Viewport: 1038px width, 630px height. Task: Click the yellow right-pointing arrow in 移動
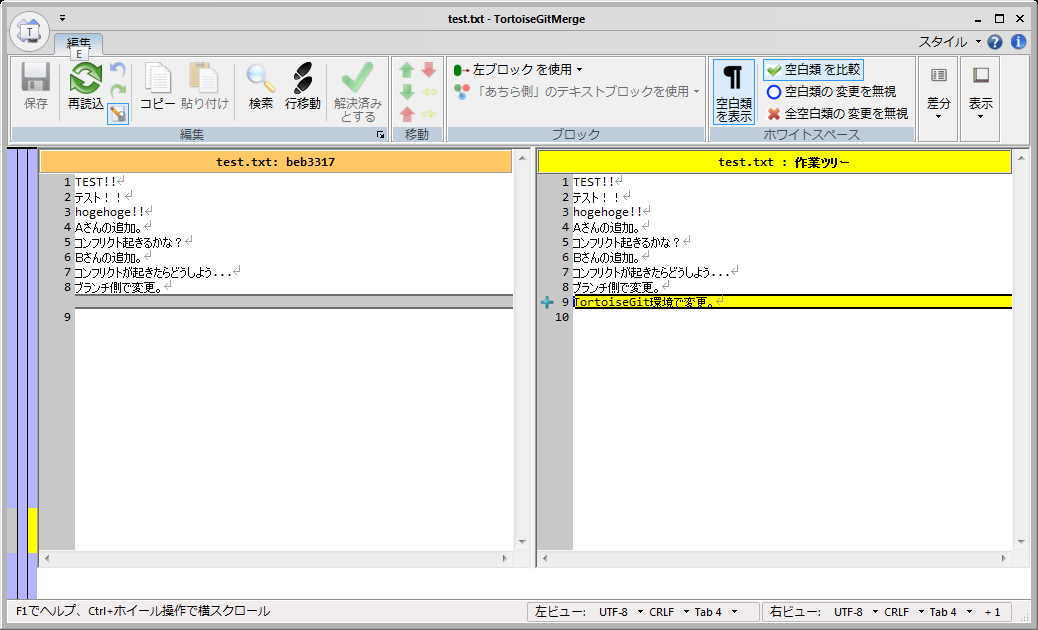tap(429, 114)
